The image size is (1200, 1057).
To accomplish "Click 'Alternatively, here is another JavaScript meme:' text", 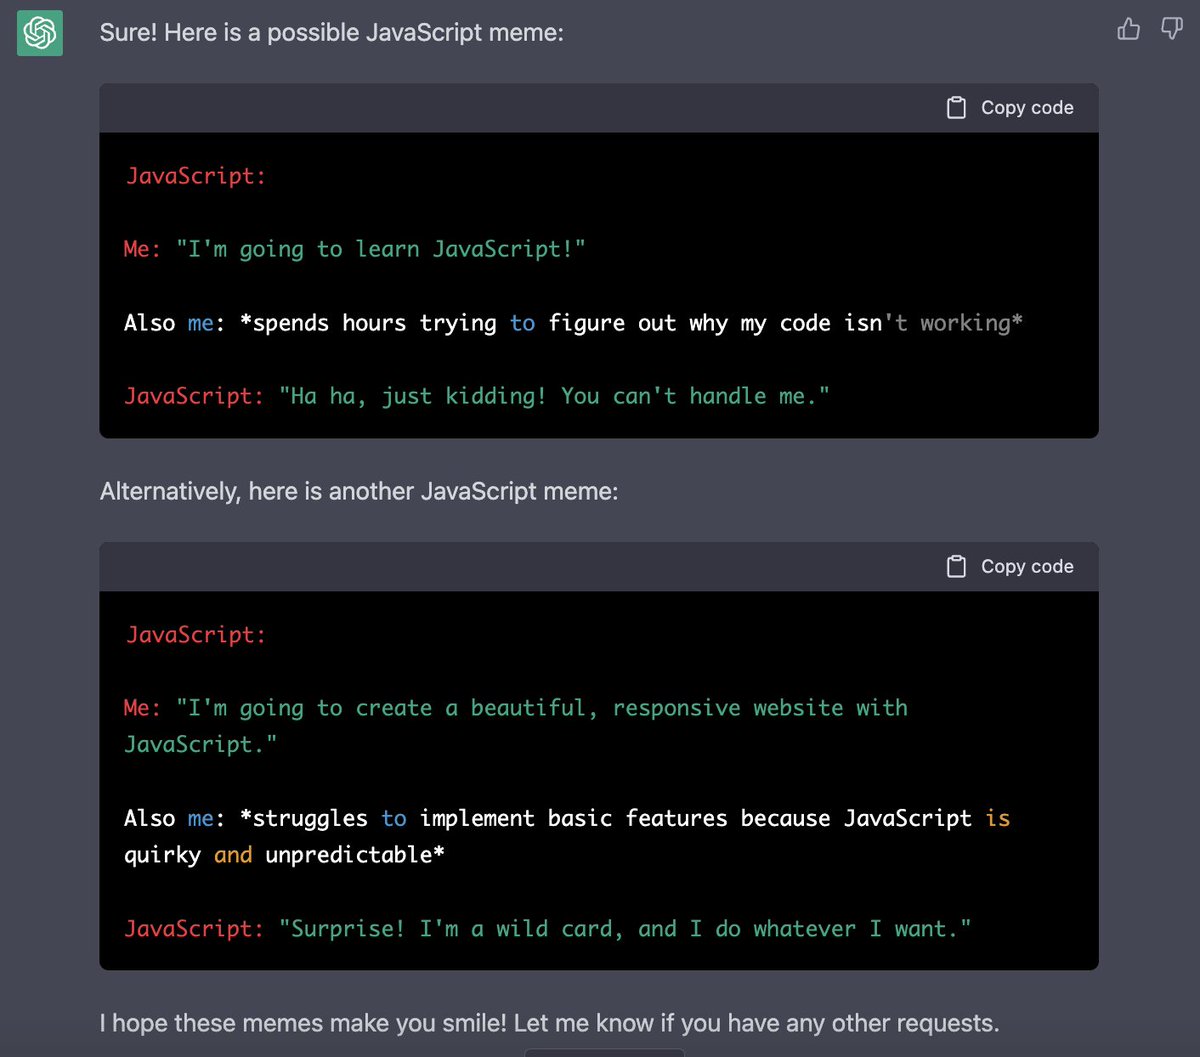I will pos(359,492).
